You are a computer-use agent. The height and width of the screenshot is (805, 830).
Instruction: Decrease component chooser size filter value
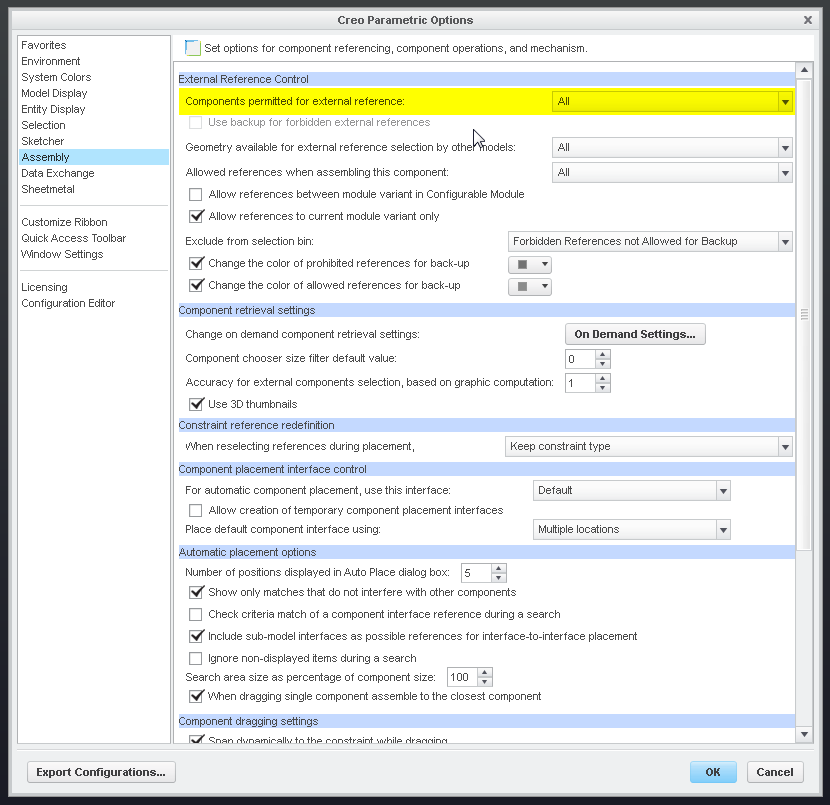[602, 364]
